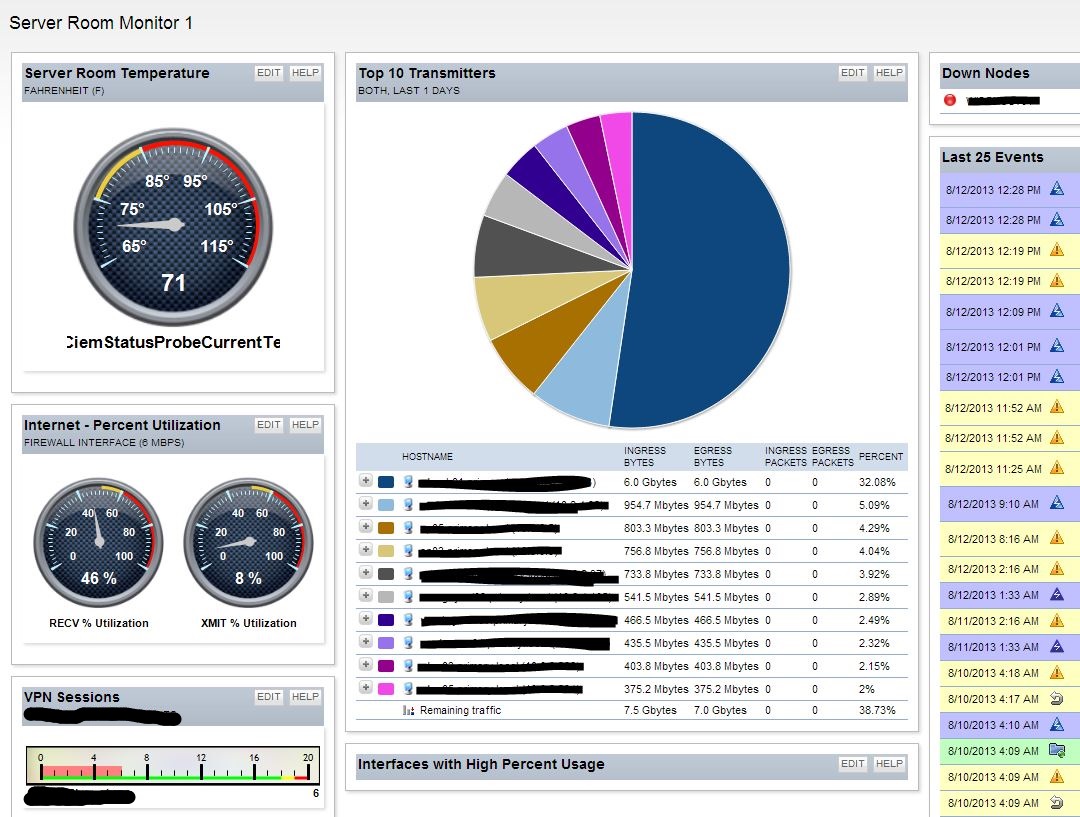1080x817 pixels.
Task: Click the 'Last 25 Events' panel heading
Action: pyautogui.click(x=993, y=157)
